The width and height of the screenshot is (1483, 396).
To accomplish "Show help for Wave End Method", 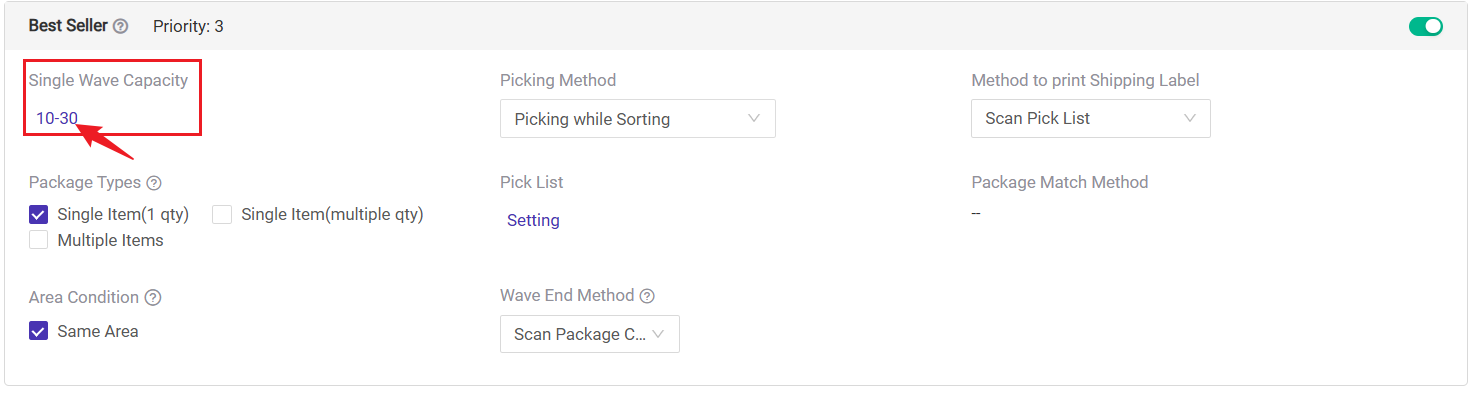I will point(647,296).
